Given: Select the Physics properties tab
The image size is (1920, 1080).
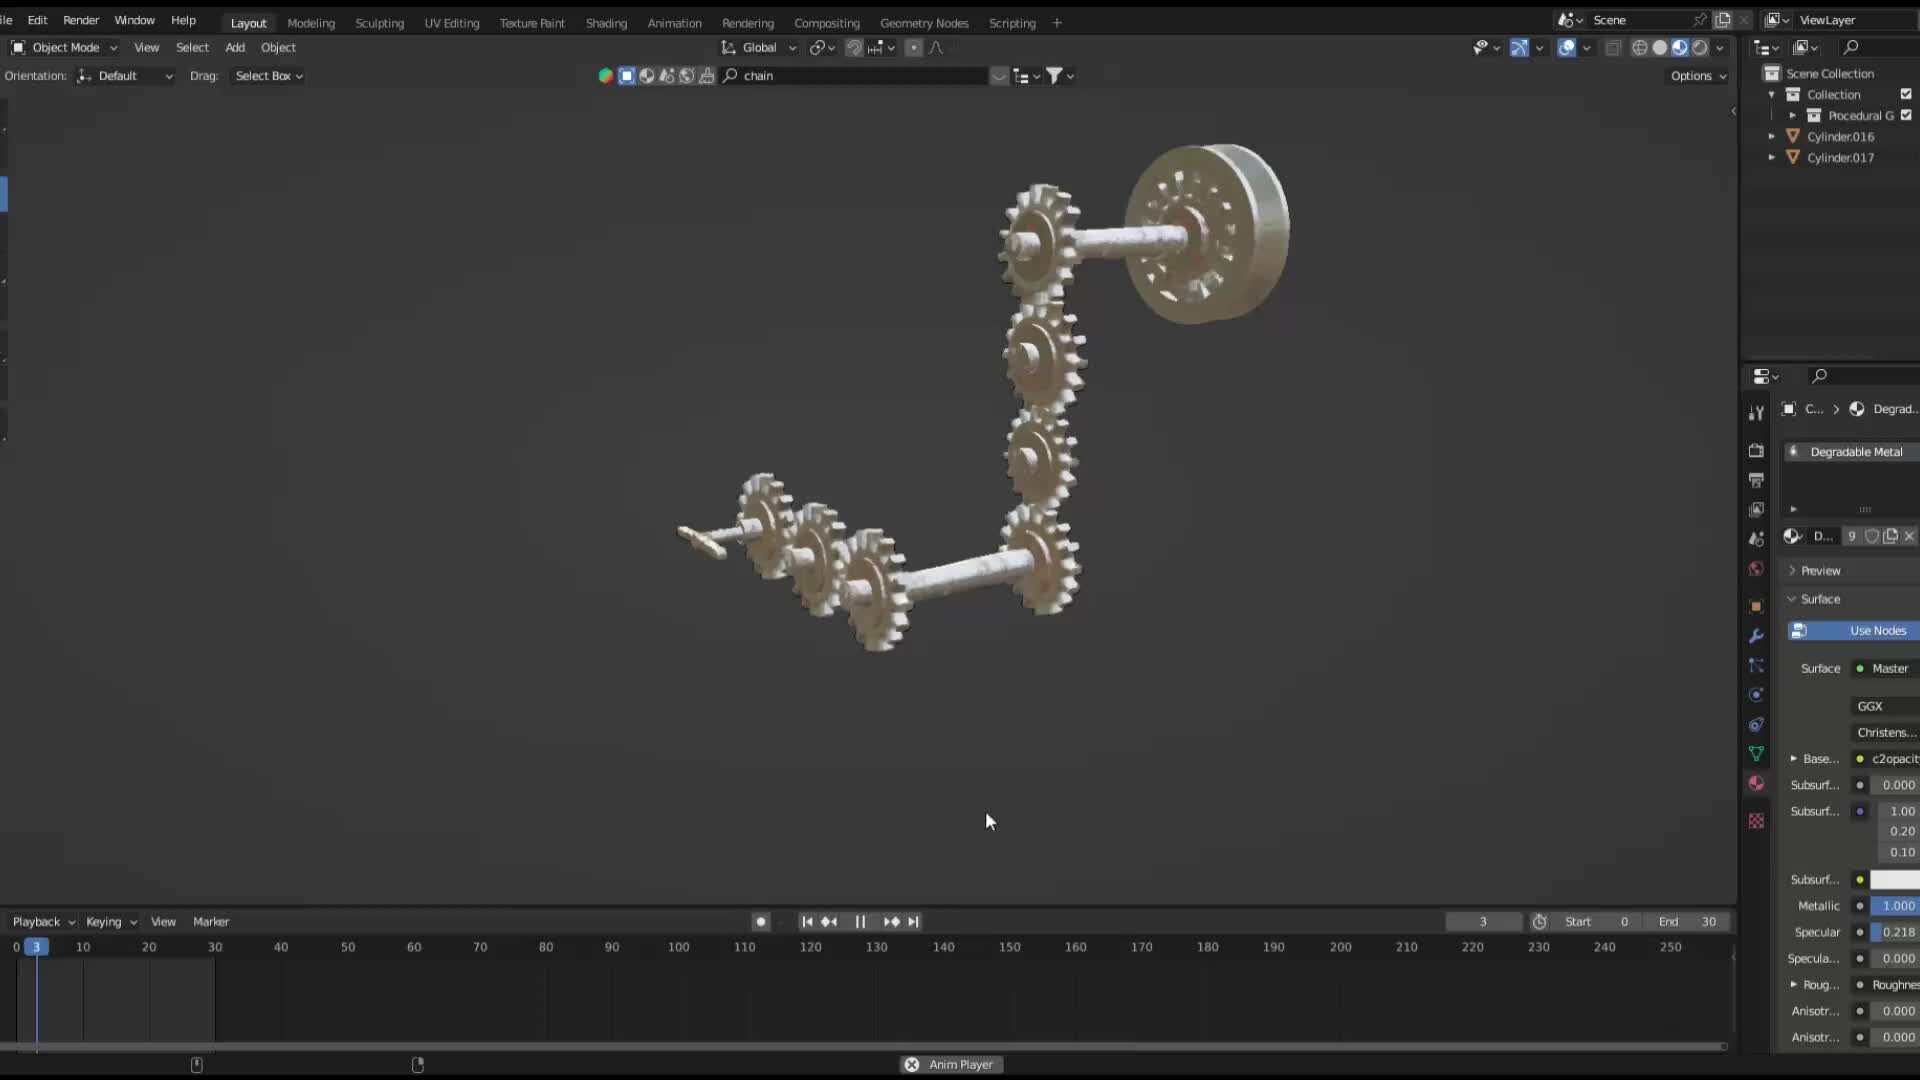Looking at the screenshot, I should (1757, 695).
